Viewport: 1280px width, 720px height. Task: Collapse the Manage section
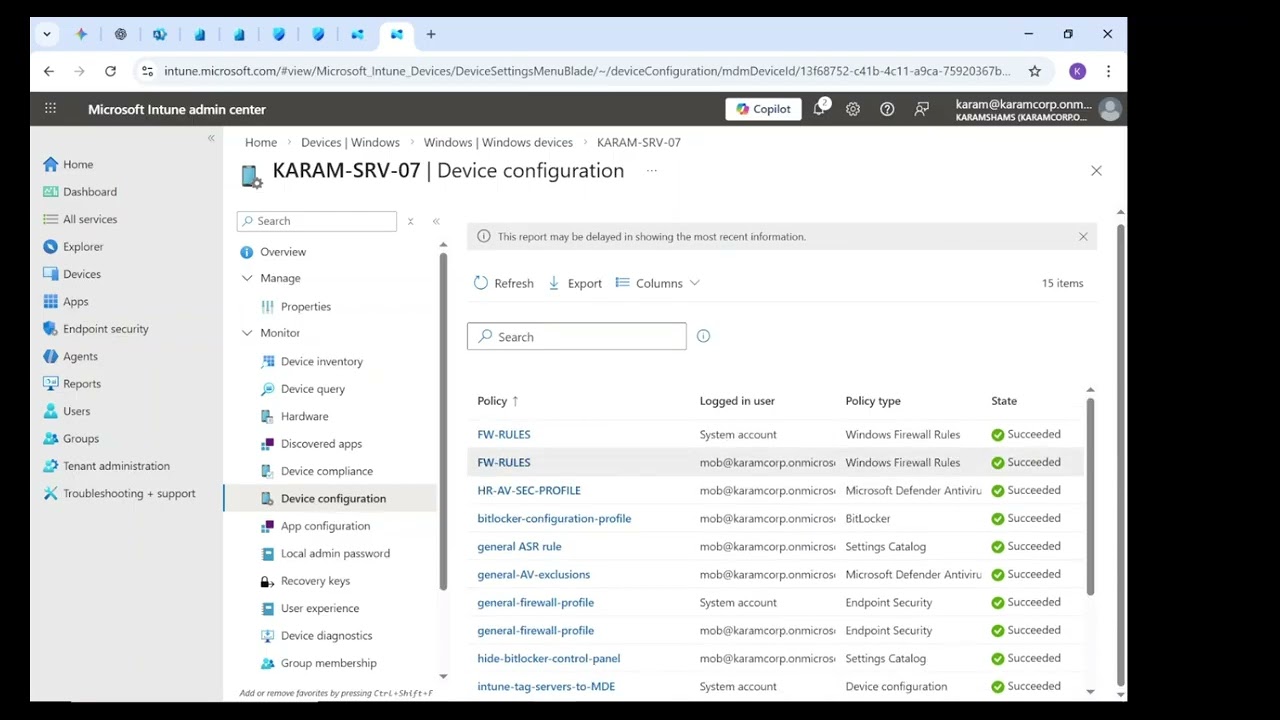click(247, 278)
